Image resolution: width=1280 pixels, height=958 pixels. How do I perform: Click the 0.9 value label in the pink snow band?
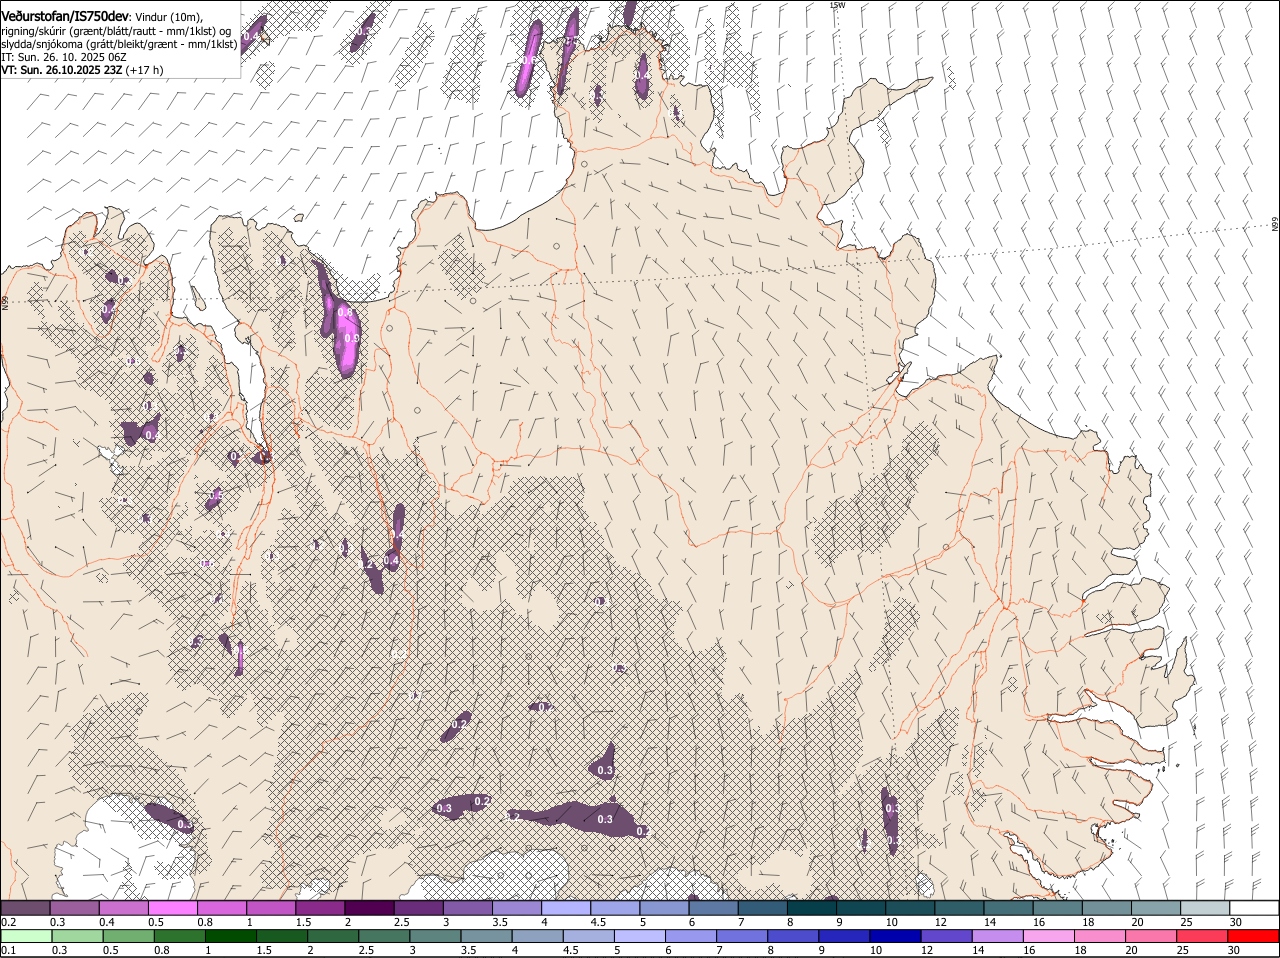351,338
